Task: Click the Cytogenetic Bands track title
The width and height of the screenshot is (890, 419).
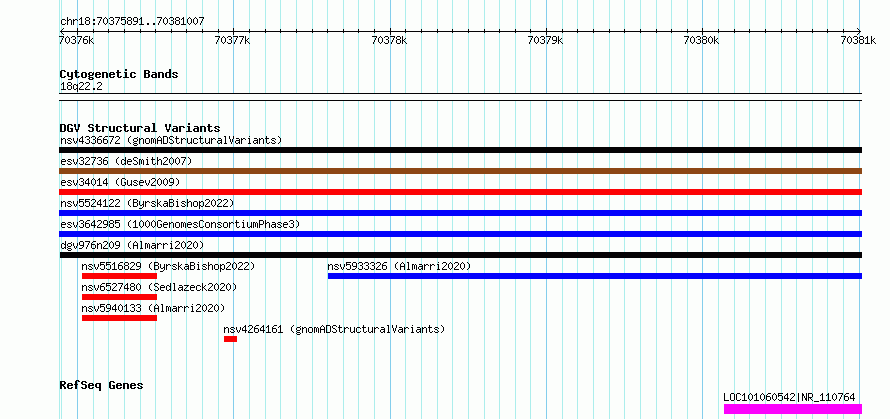Action: coord(119,74)
